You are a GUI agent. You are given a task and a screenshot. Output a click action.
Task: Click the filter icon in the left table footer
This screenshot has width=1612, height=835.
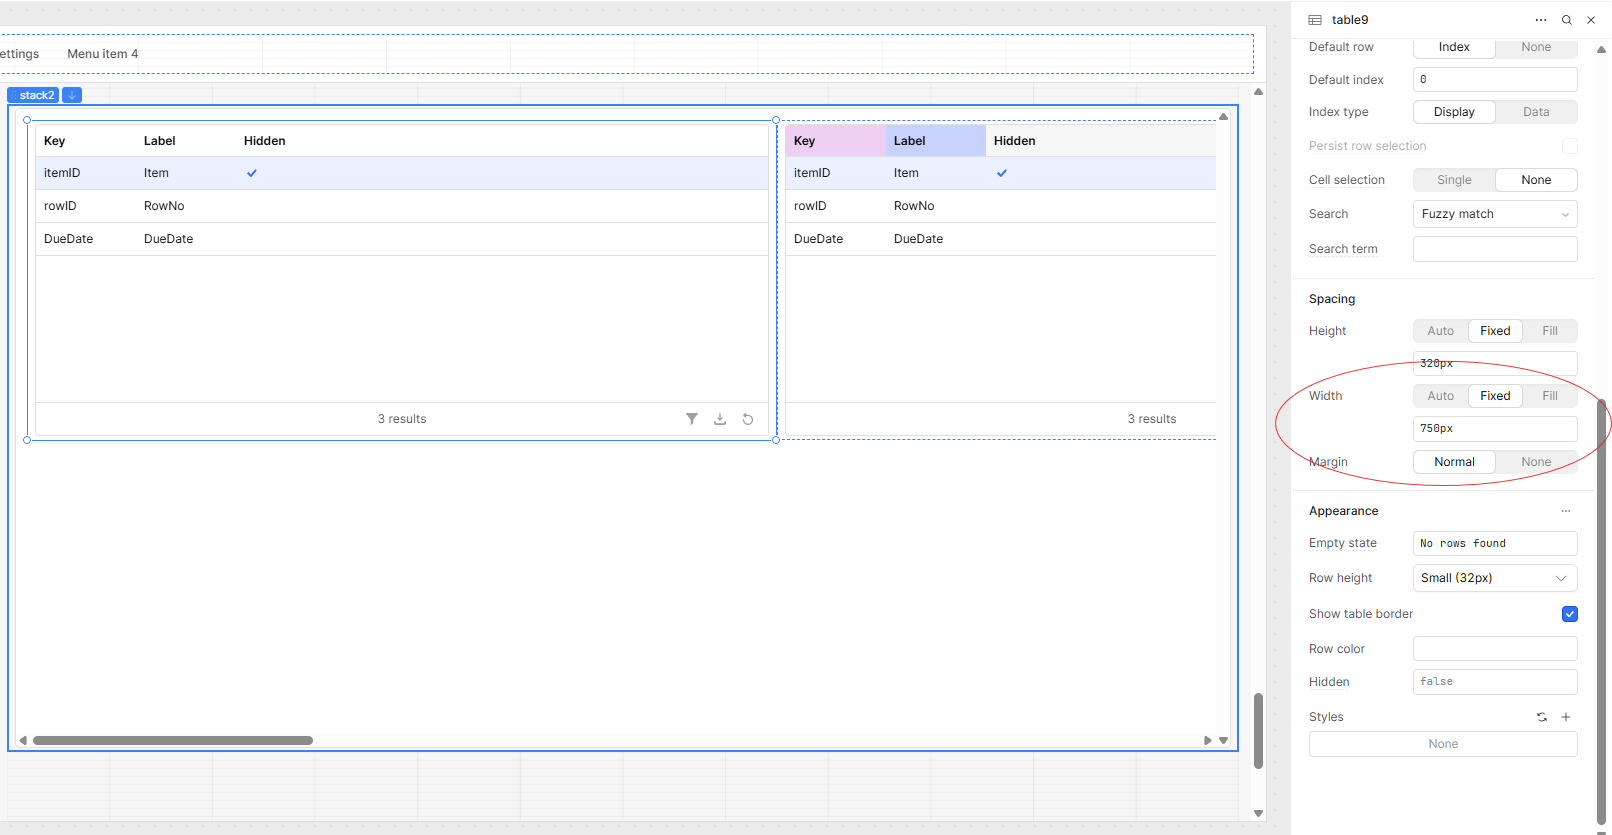tap(691, 419)
